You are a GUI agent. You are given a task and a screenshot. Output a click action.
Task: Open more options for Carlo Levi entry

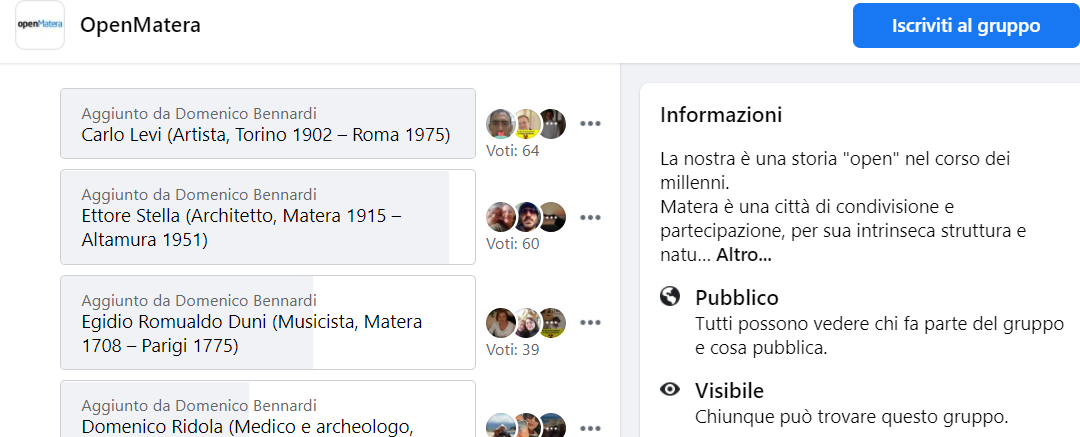[x=590, y=123]
